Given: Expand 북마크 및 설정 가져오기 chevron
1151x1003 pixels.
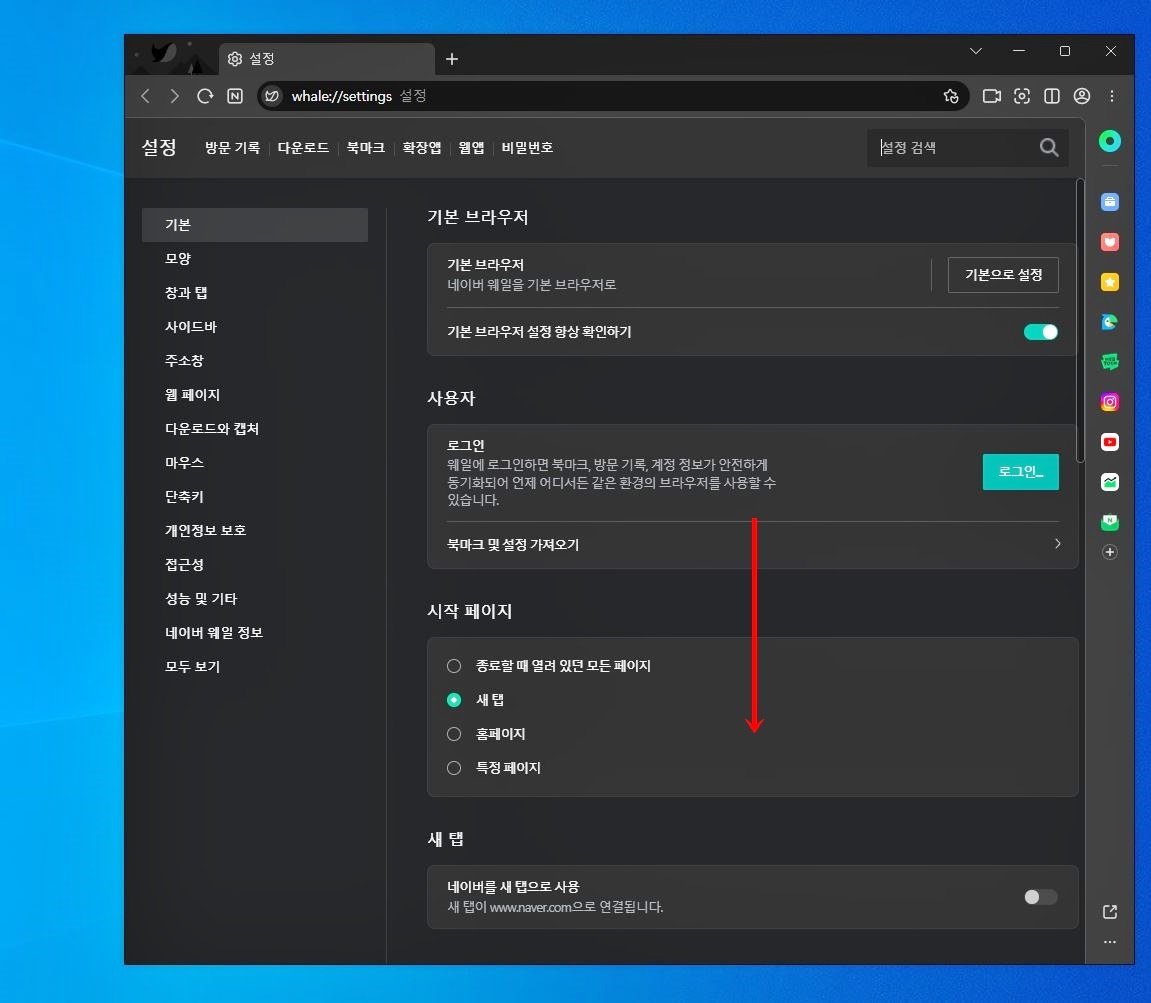Looking at the screenshot, I should pyautogui.click(x=1058, y=544).
